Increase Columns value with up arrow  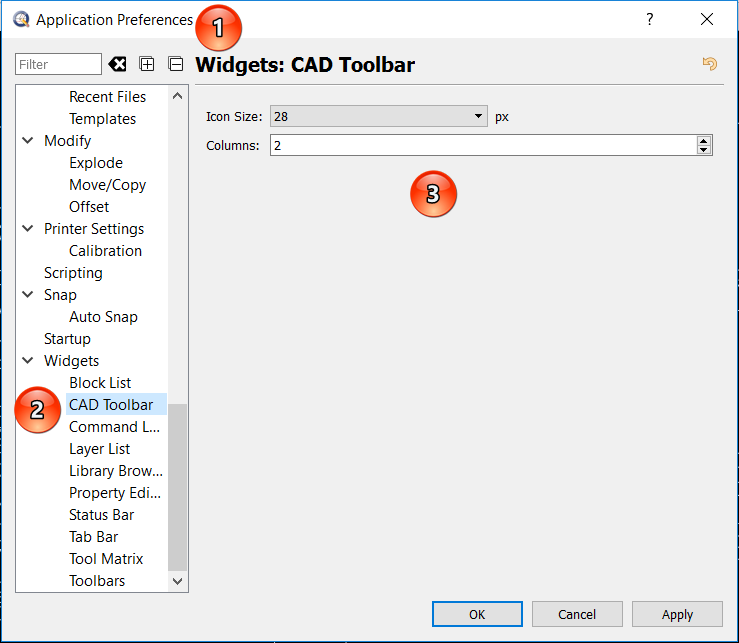[704, 141]
